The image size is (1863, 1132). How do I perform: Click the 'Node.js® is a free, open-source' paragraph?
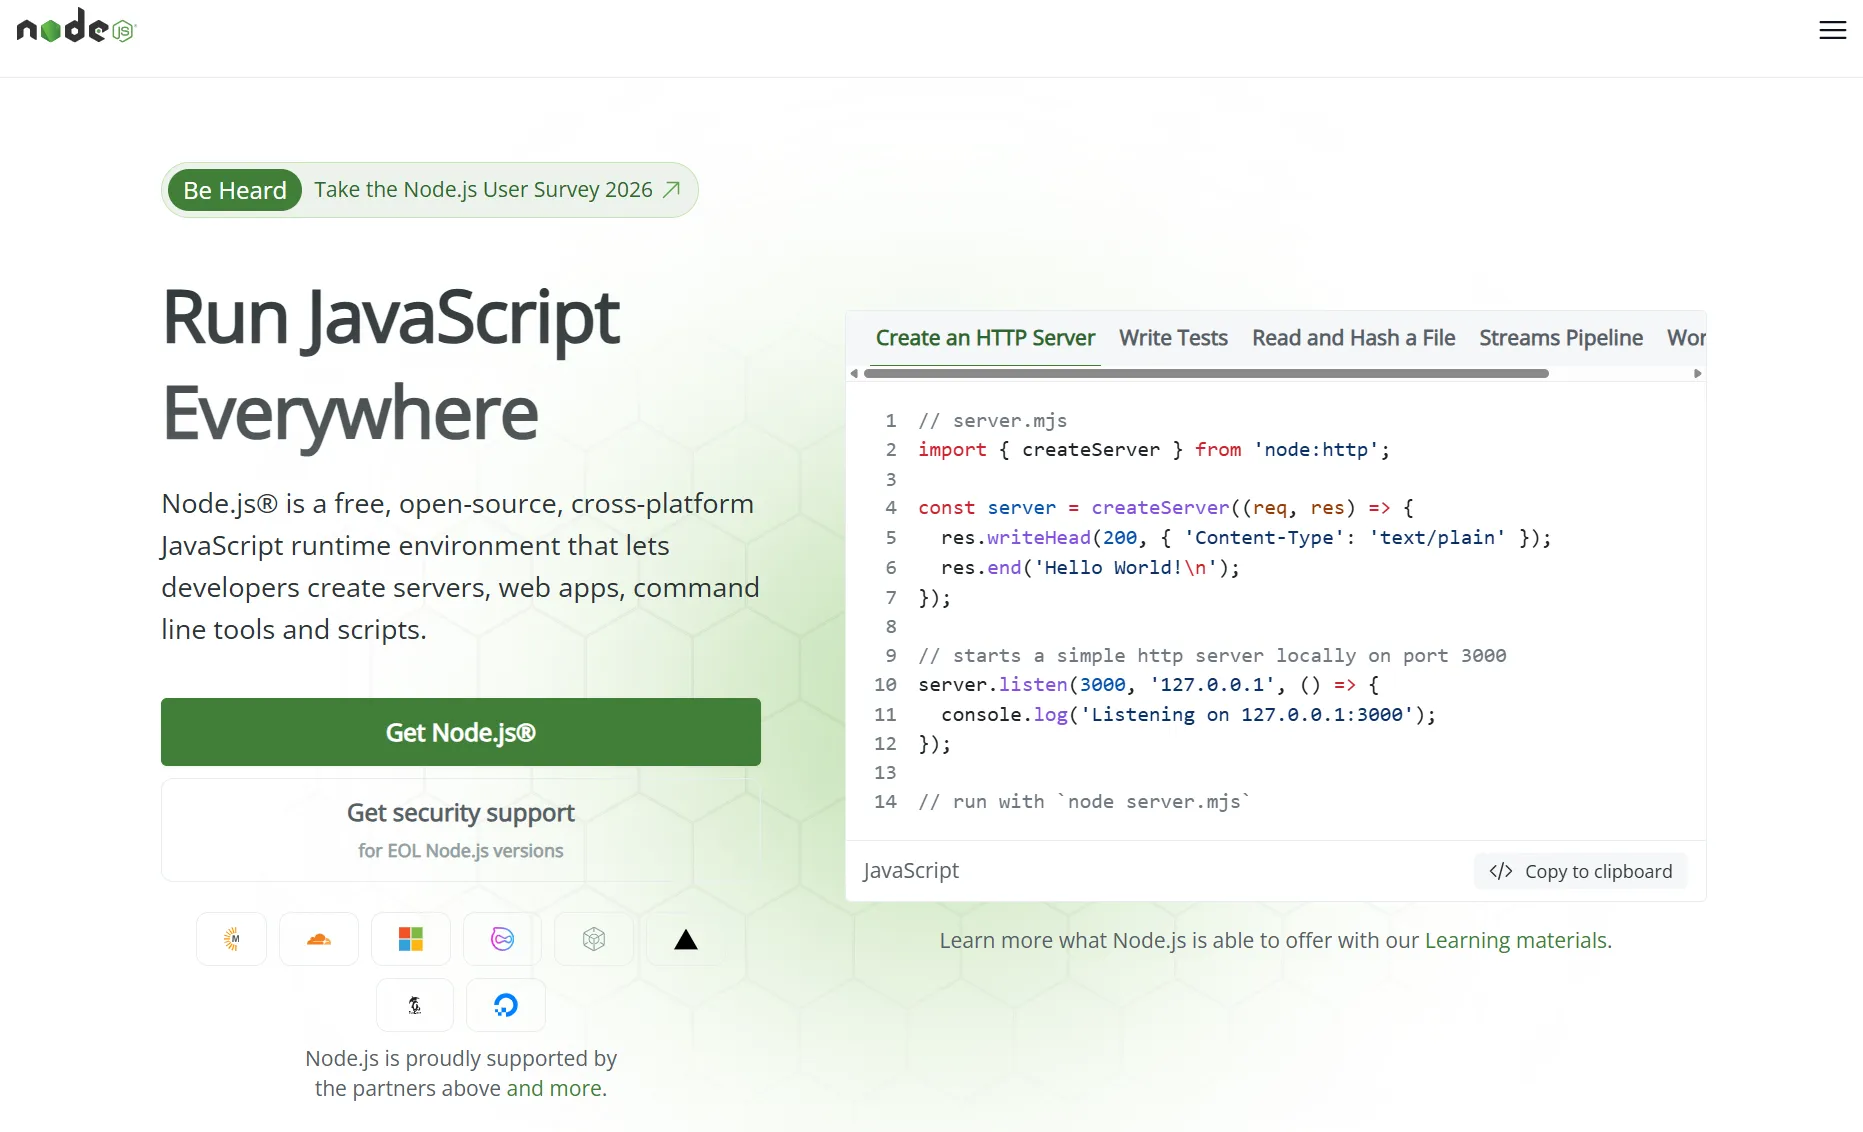click(x=461, y=566)
